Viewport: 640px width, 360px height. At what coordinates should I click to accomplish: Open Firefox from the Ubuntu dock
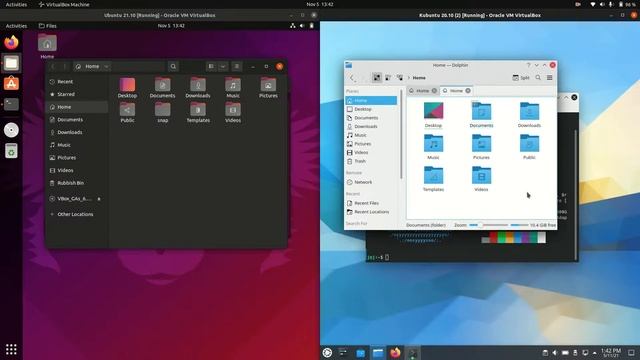[11, 42]
